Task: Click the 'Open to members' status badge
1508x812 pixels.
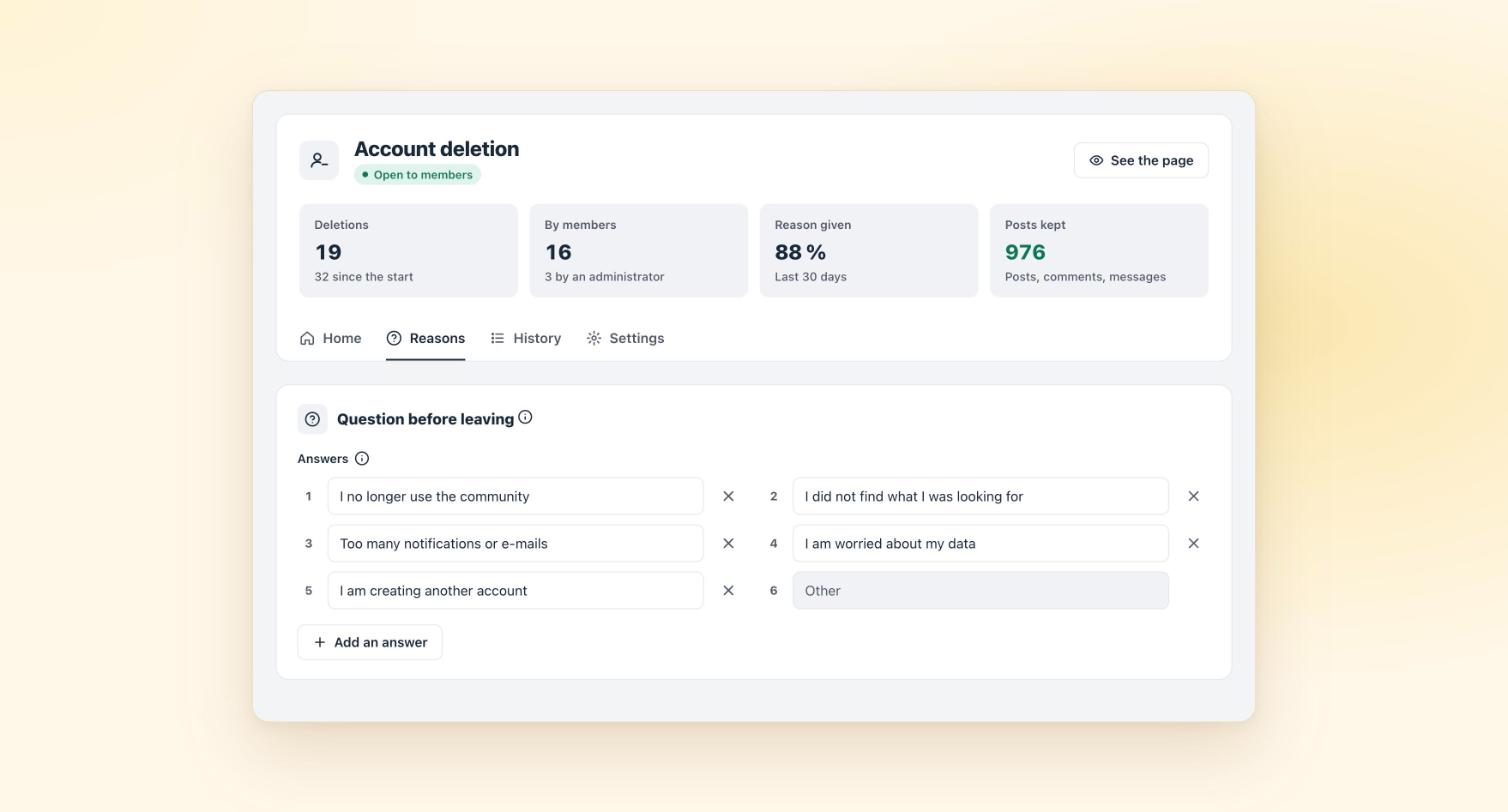Action: (417, 175)
